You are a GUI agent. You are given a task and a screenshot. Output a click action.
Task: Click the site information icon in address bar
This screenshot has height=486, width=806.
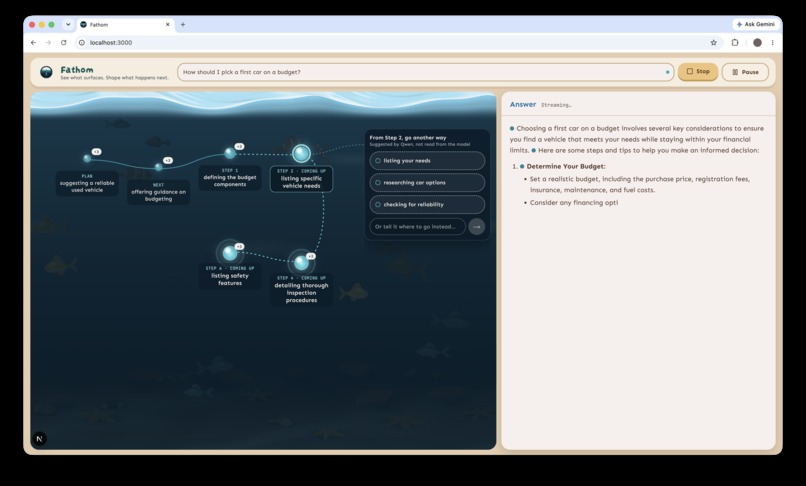tap(82, 43)
